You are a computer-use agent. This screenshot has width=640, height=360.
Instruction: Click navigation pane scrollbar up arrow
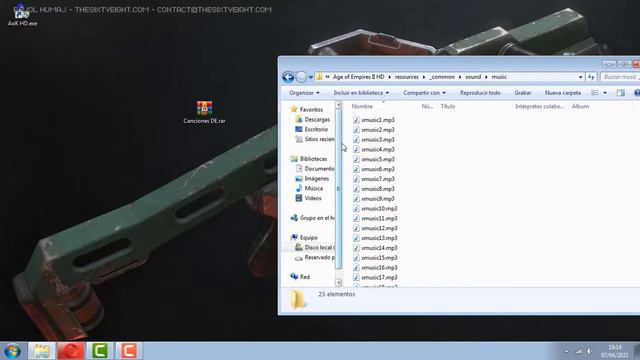[x=338, y=105]
